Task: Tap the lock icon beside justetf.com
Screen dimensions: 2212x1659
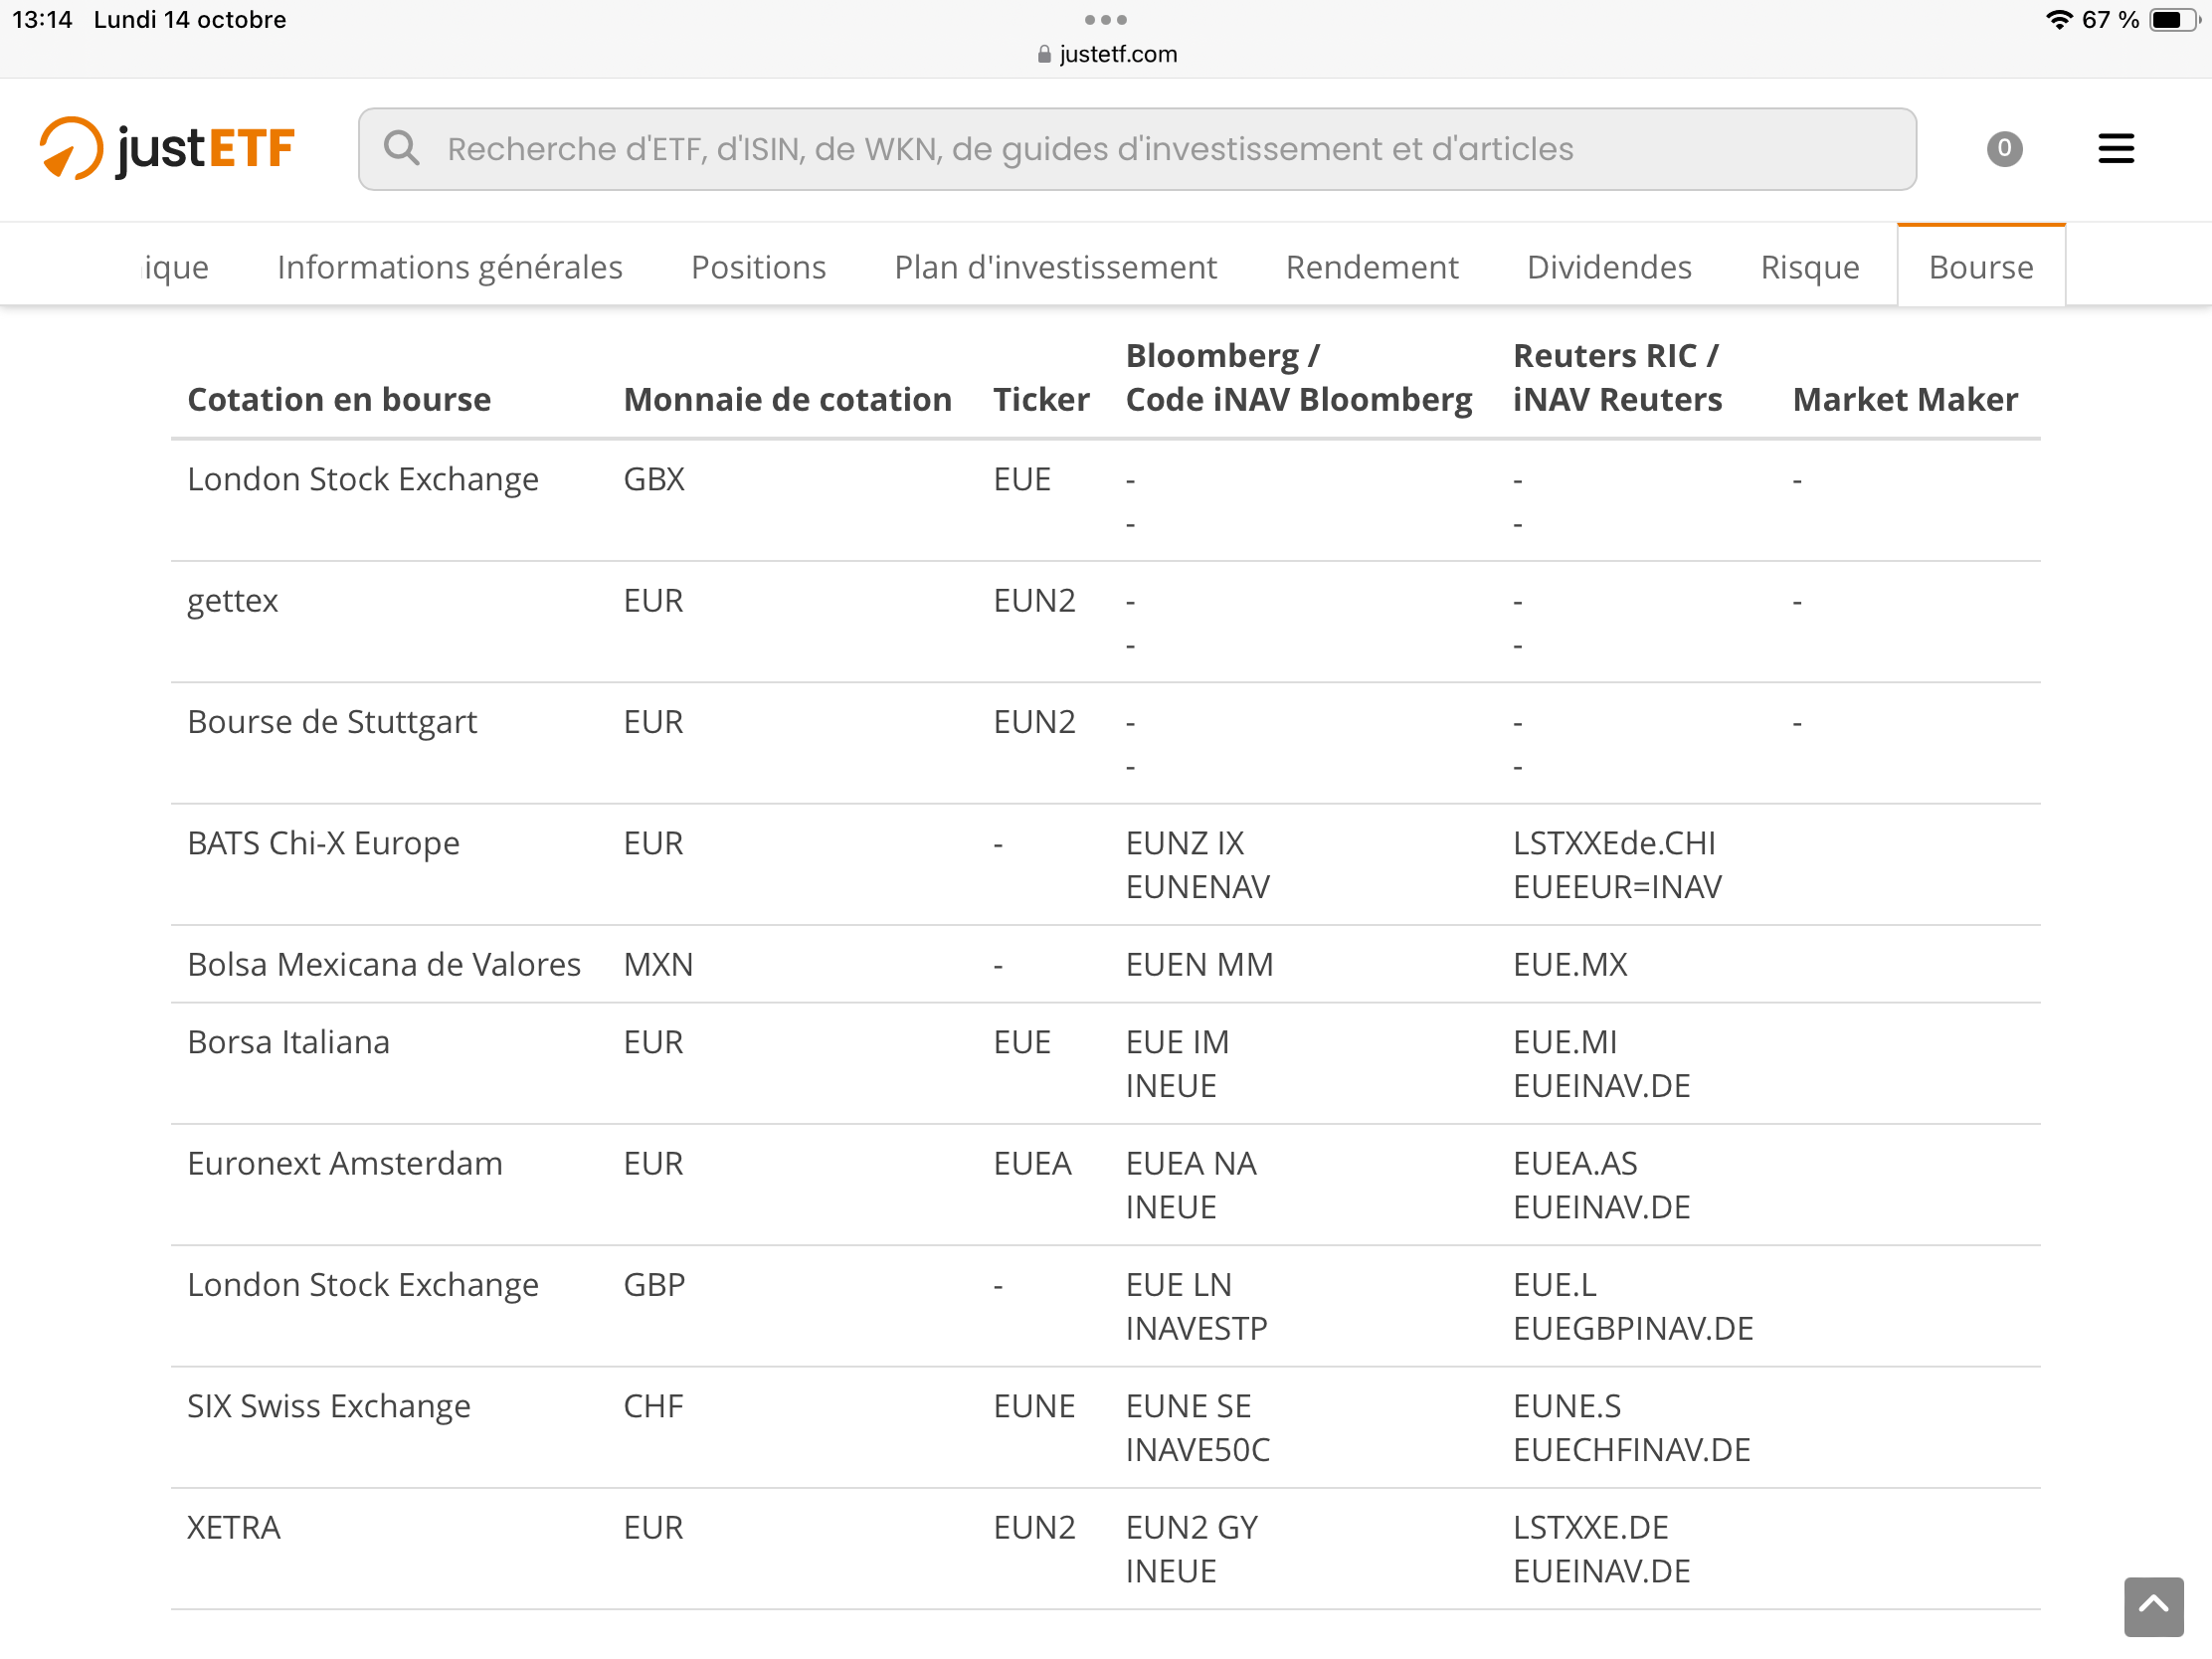Action: click(1044, 54)
